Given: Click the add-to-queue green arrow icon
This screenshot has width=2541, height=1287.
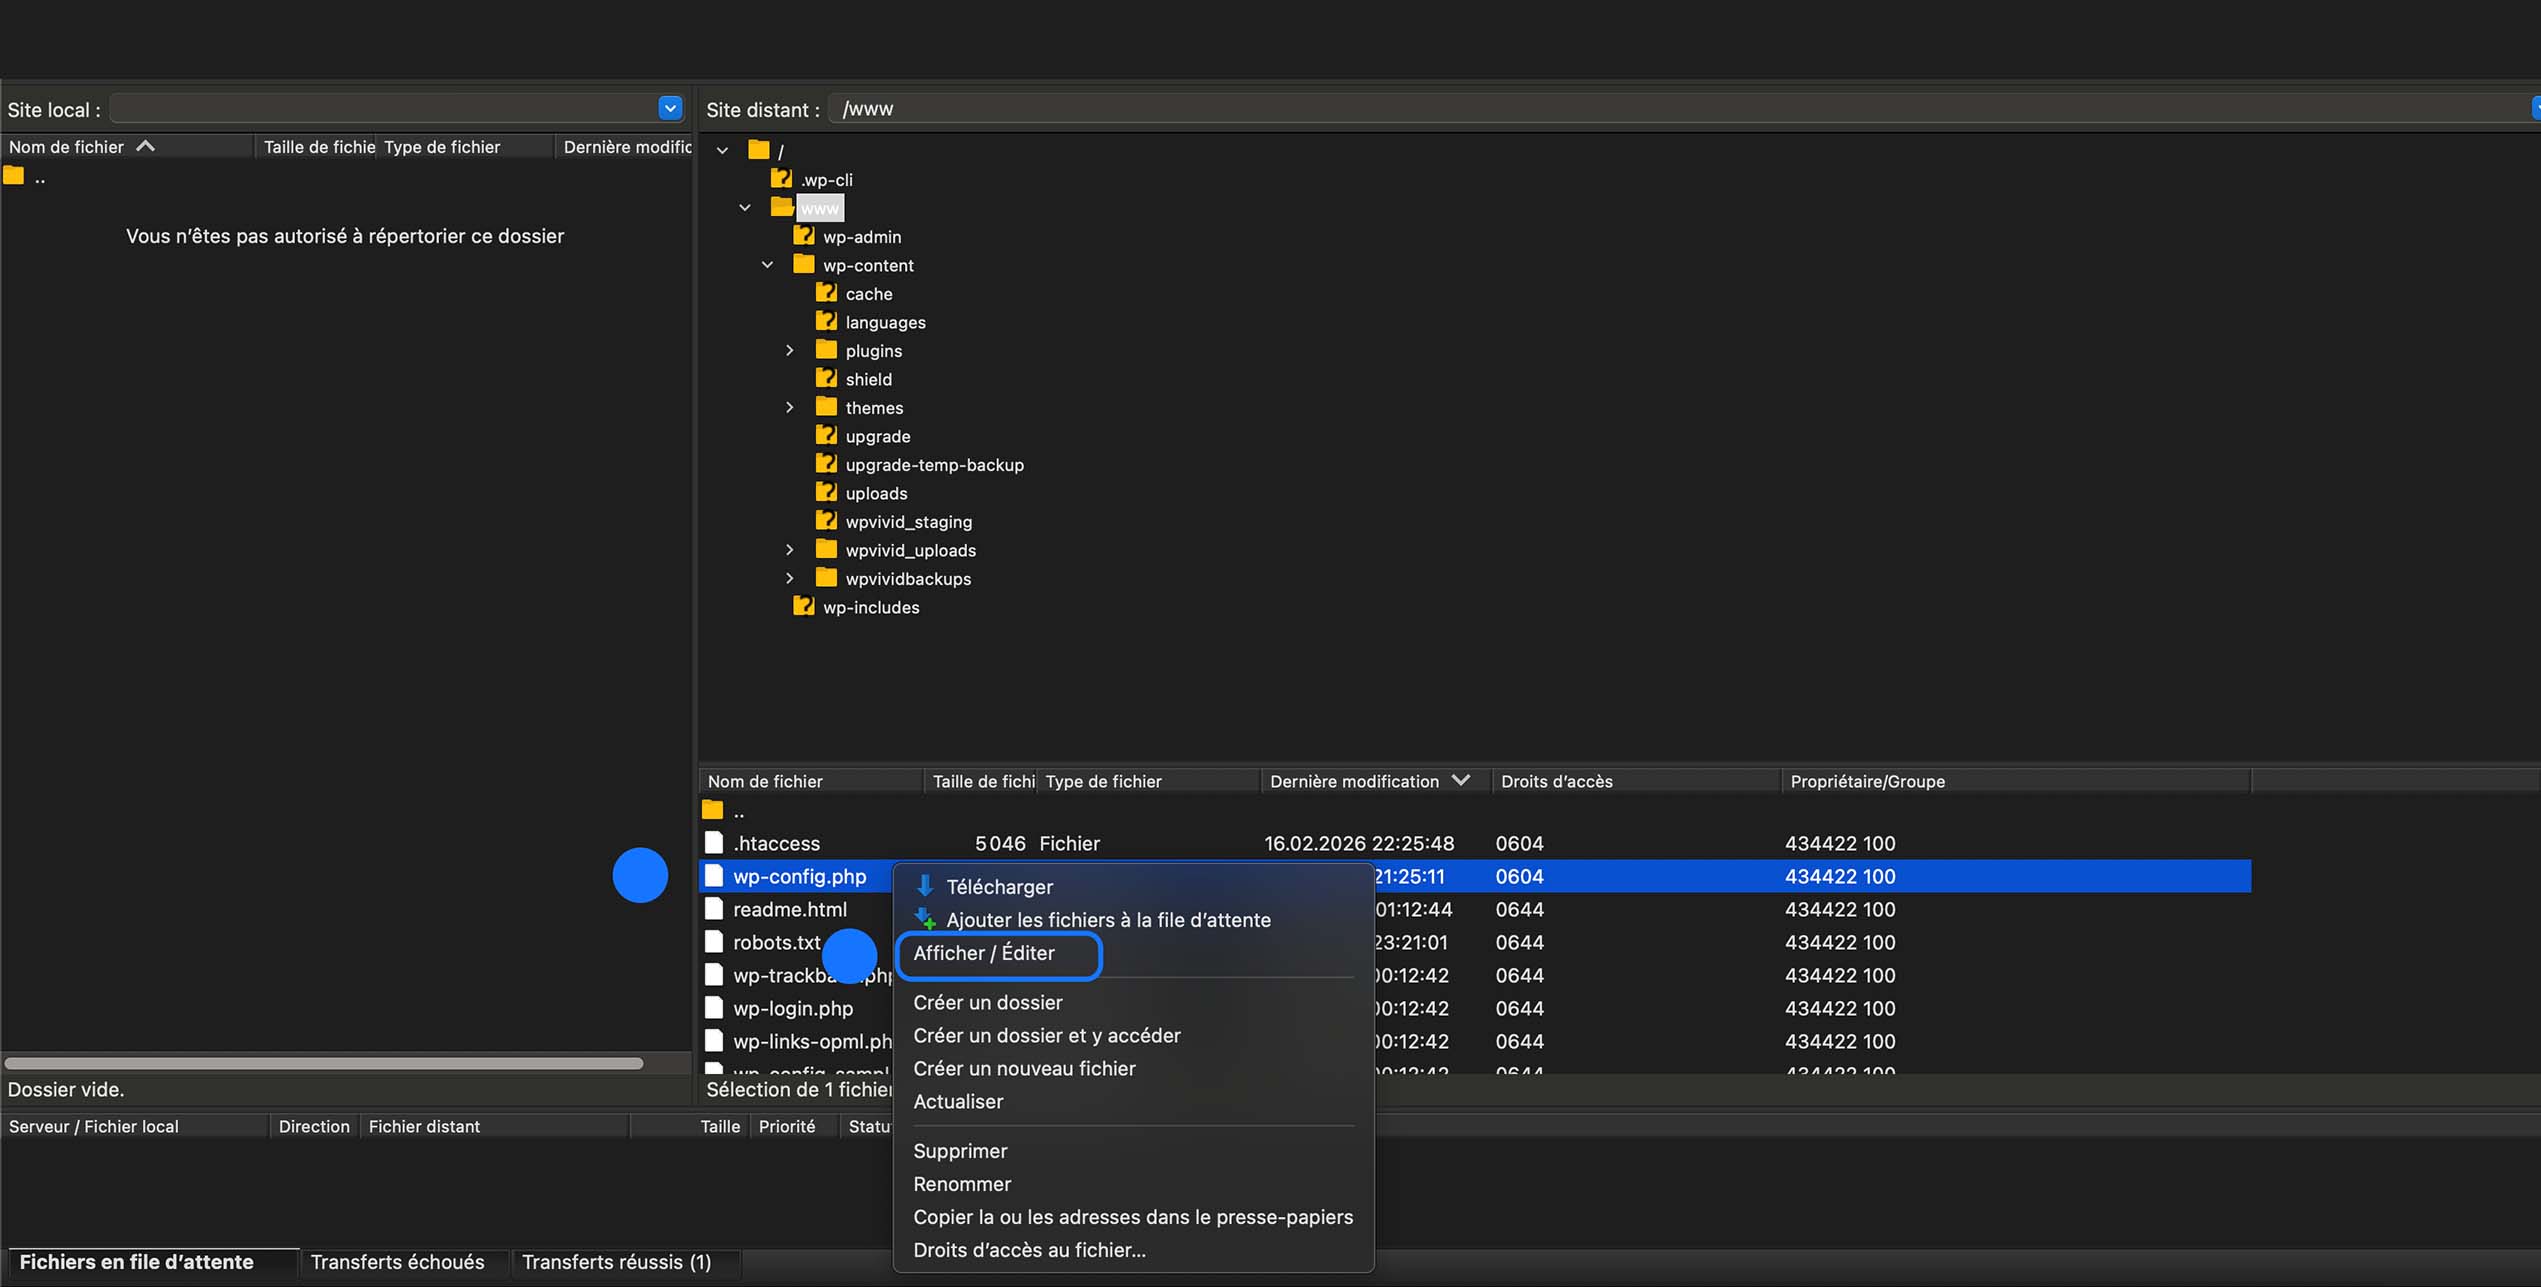Looking at the screenshot, I should pos(924,919).
